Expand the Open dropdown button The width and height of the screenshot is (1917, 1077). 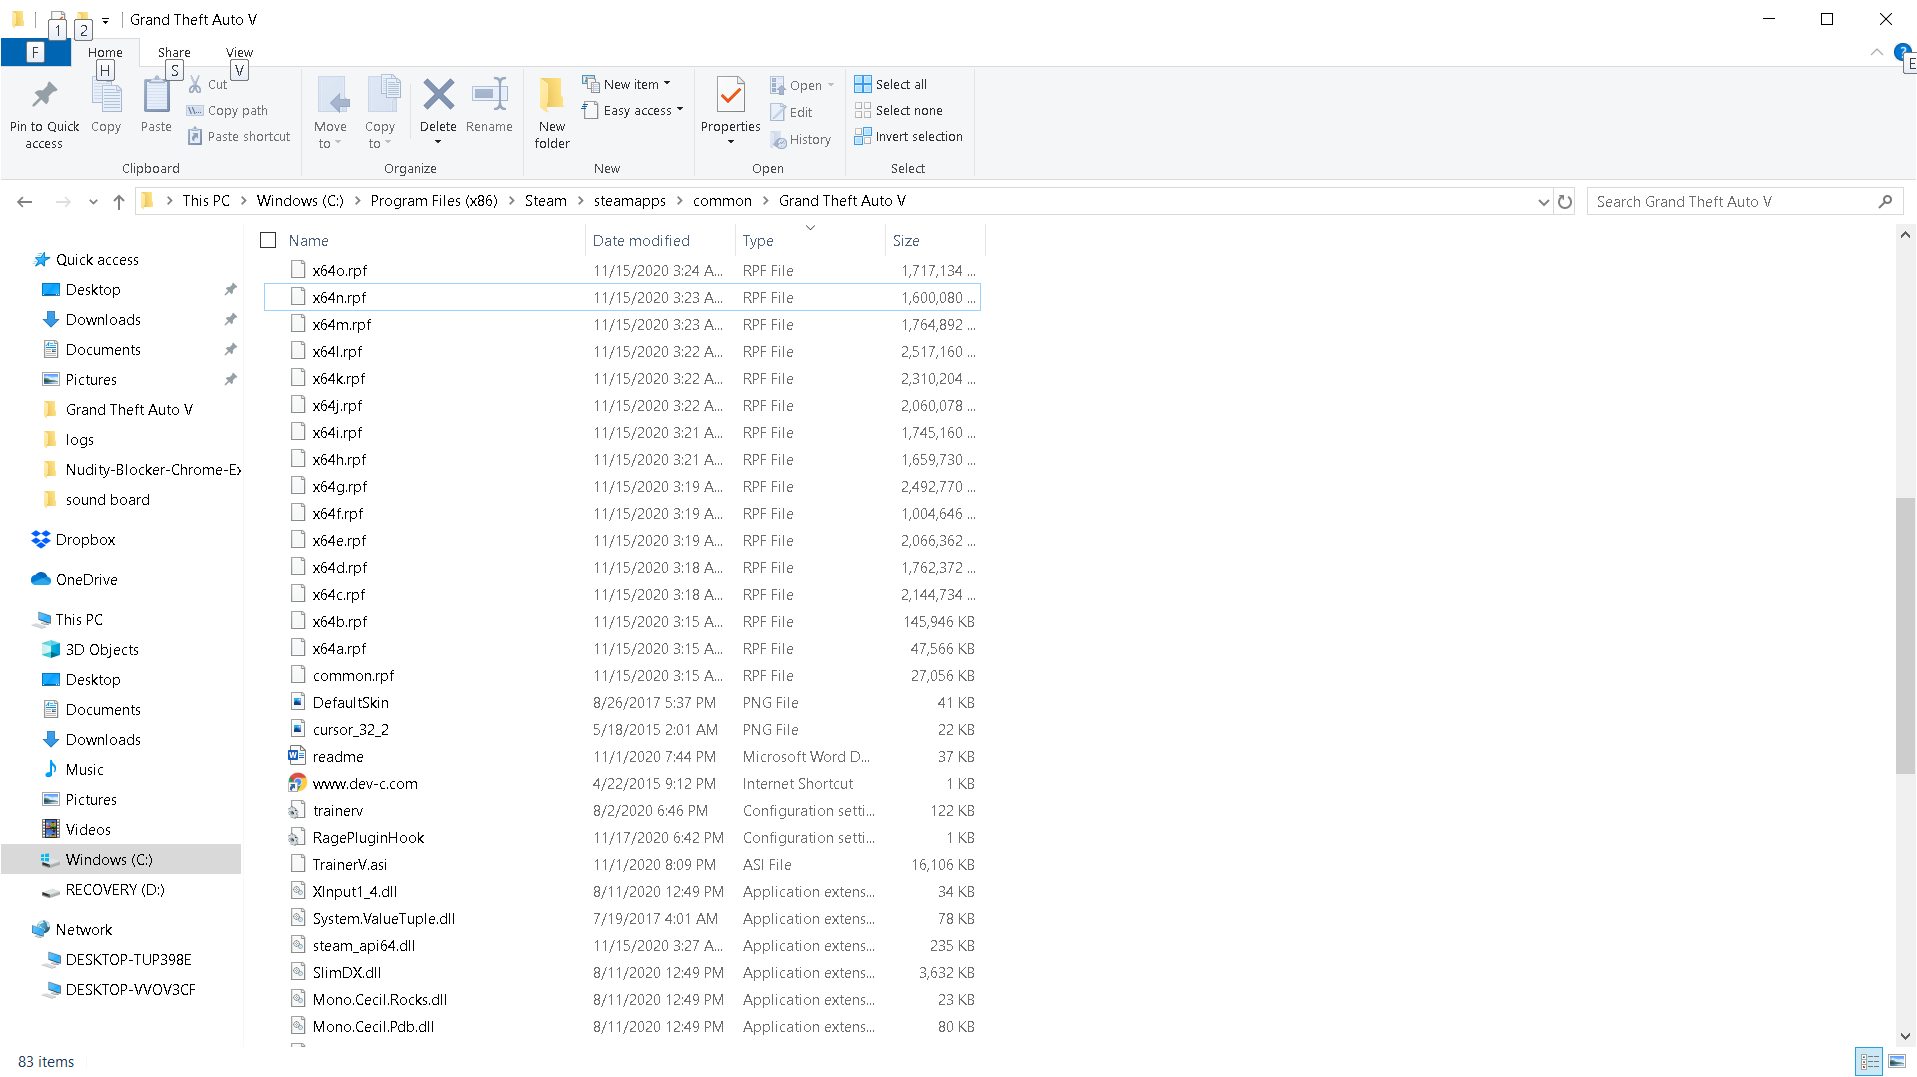[831, 85]
